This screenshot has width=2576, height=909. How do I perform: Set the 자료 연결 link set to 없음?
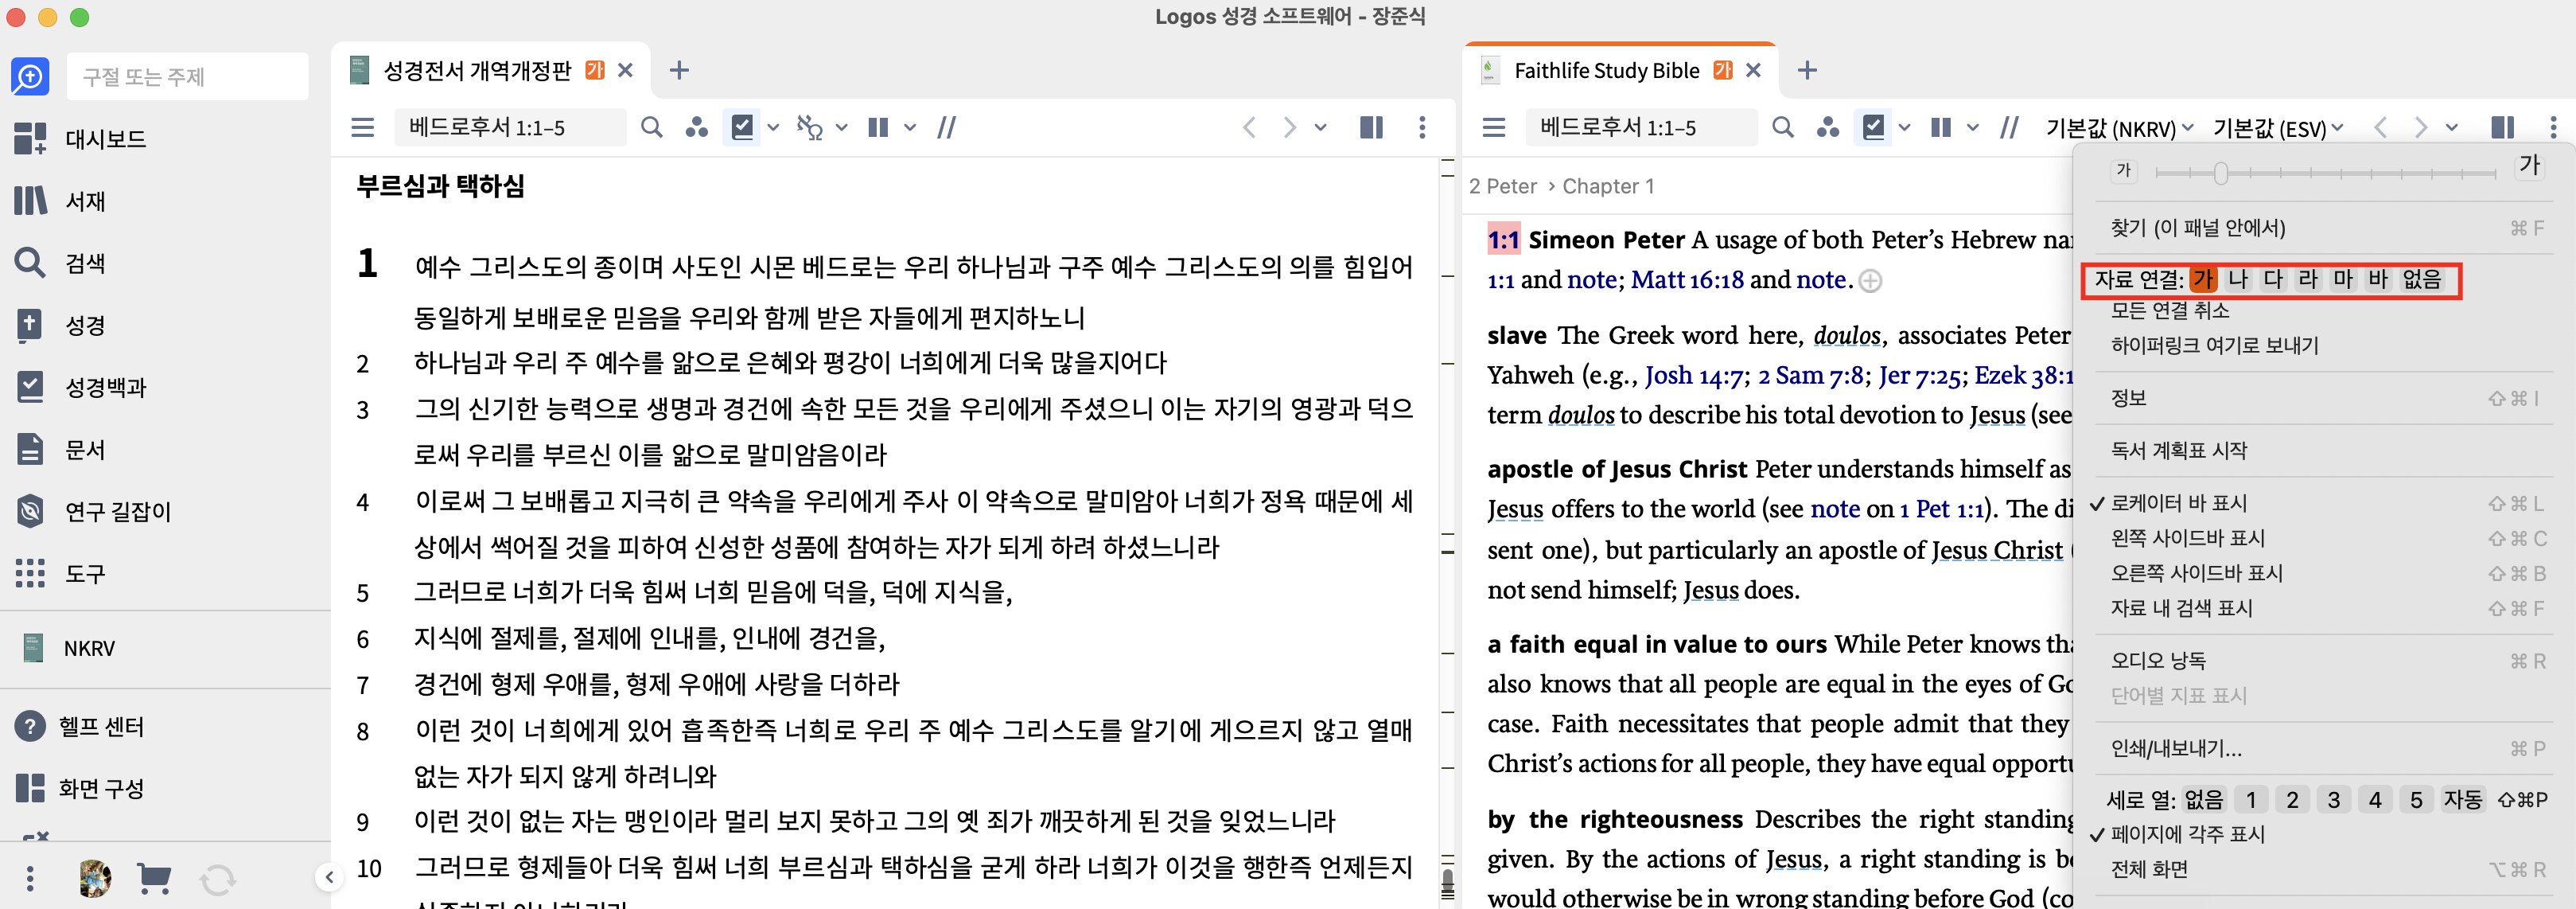pyautogui.click(x=2422, y=279)
